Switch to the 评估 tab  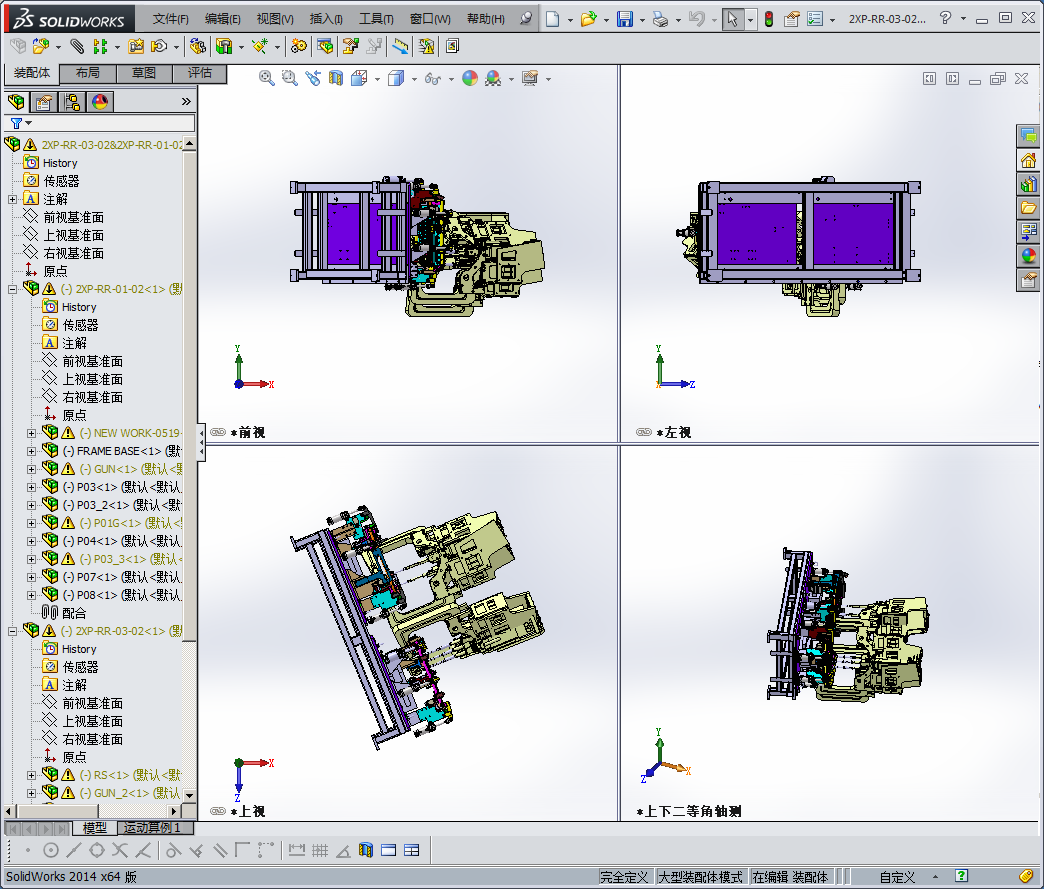pyautogui.click(x=200, y=73)
